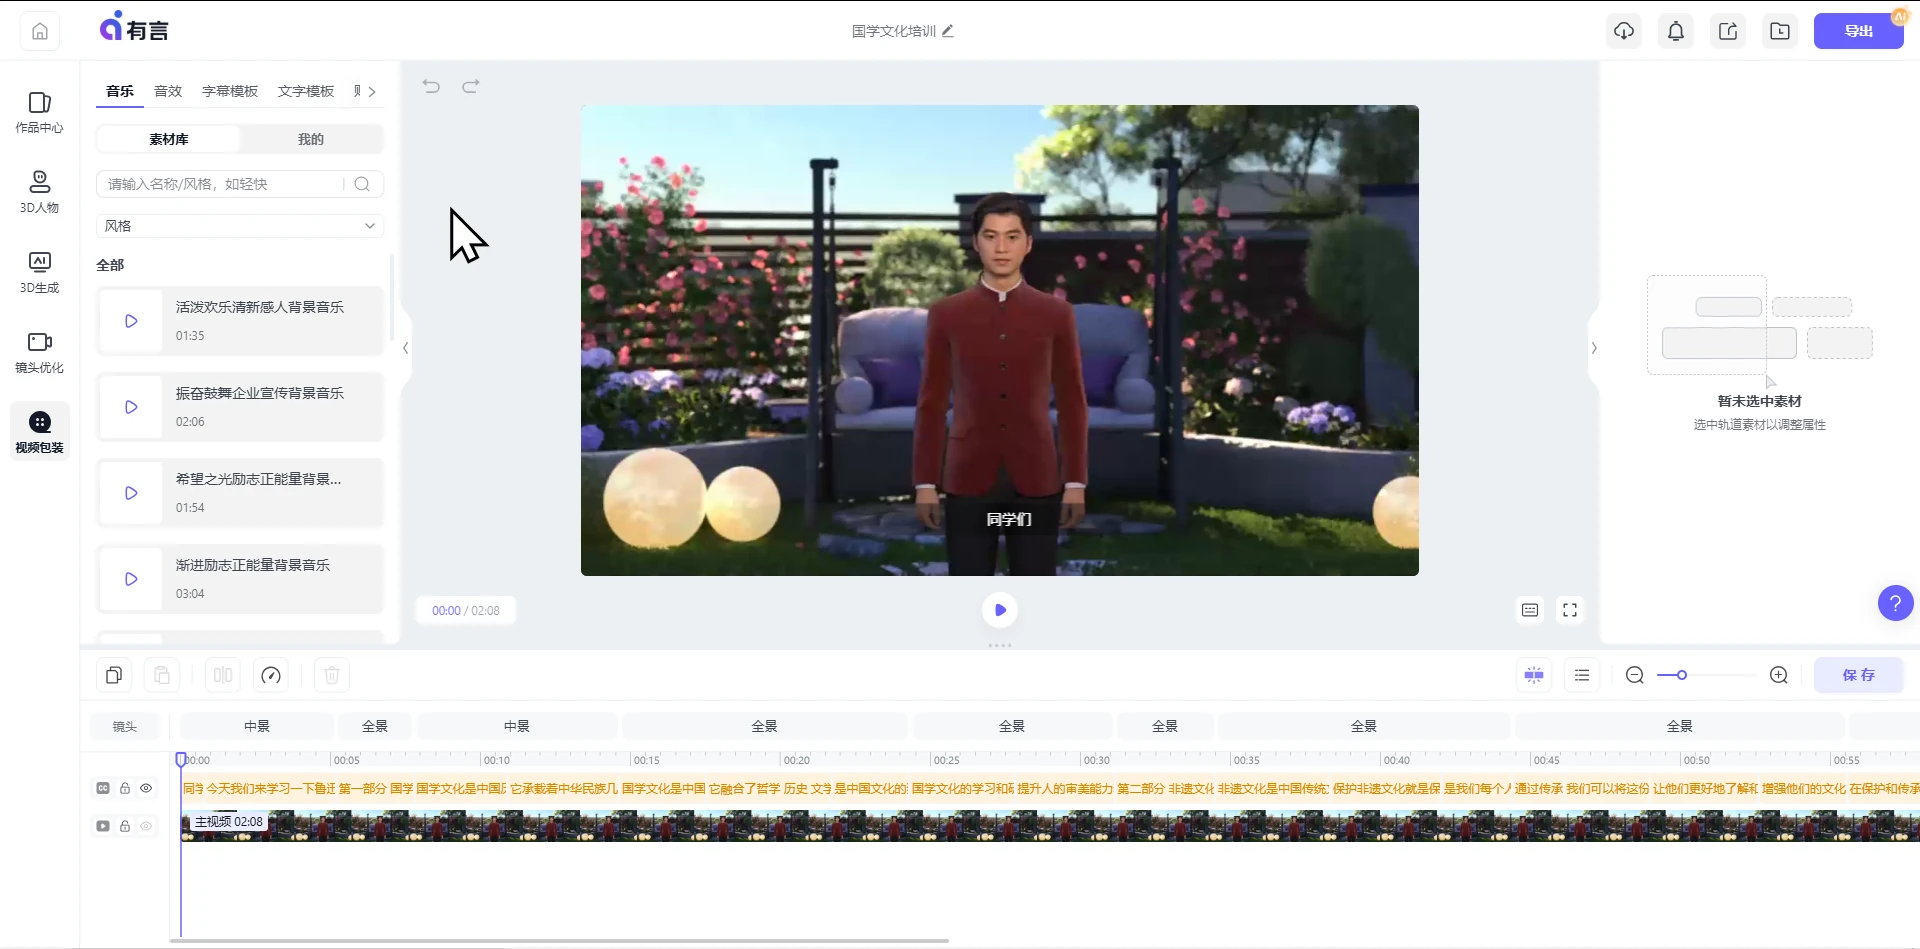
Task: Open the history folder icon
Action: [x=1780, y=31]
